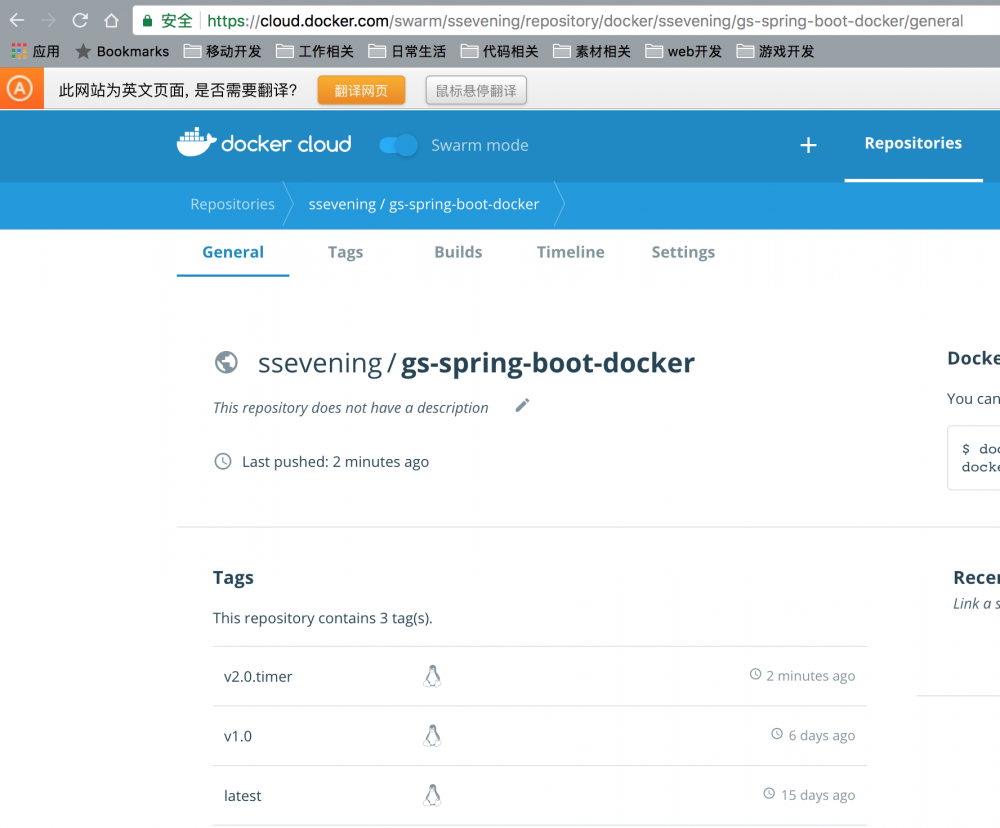Switch to the Builds tab
This screenshot has height=828, width=1000.
pos(458,252)
